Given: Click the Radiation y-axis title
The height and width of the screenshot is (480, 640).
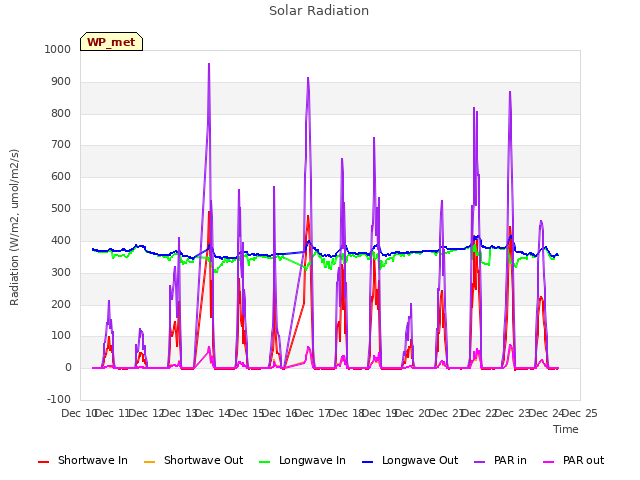Looking at the screenshot, I should click(x=14, y=227).
